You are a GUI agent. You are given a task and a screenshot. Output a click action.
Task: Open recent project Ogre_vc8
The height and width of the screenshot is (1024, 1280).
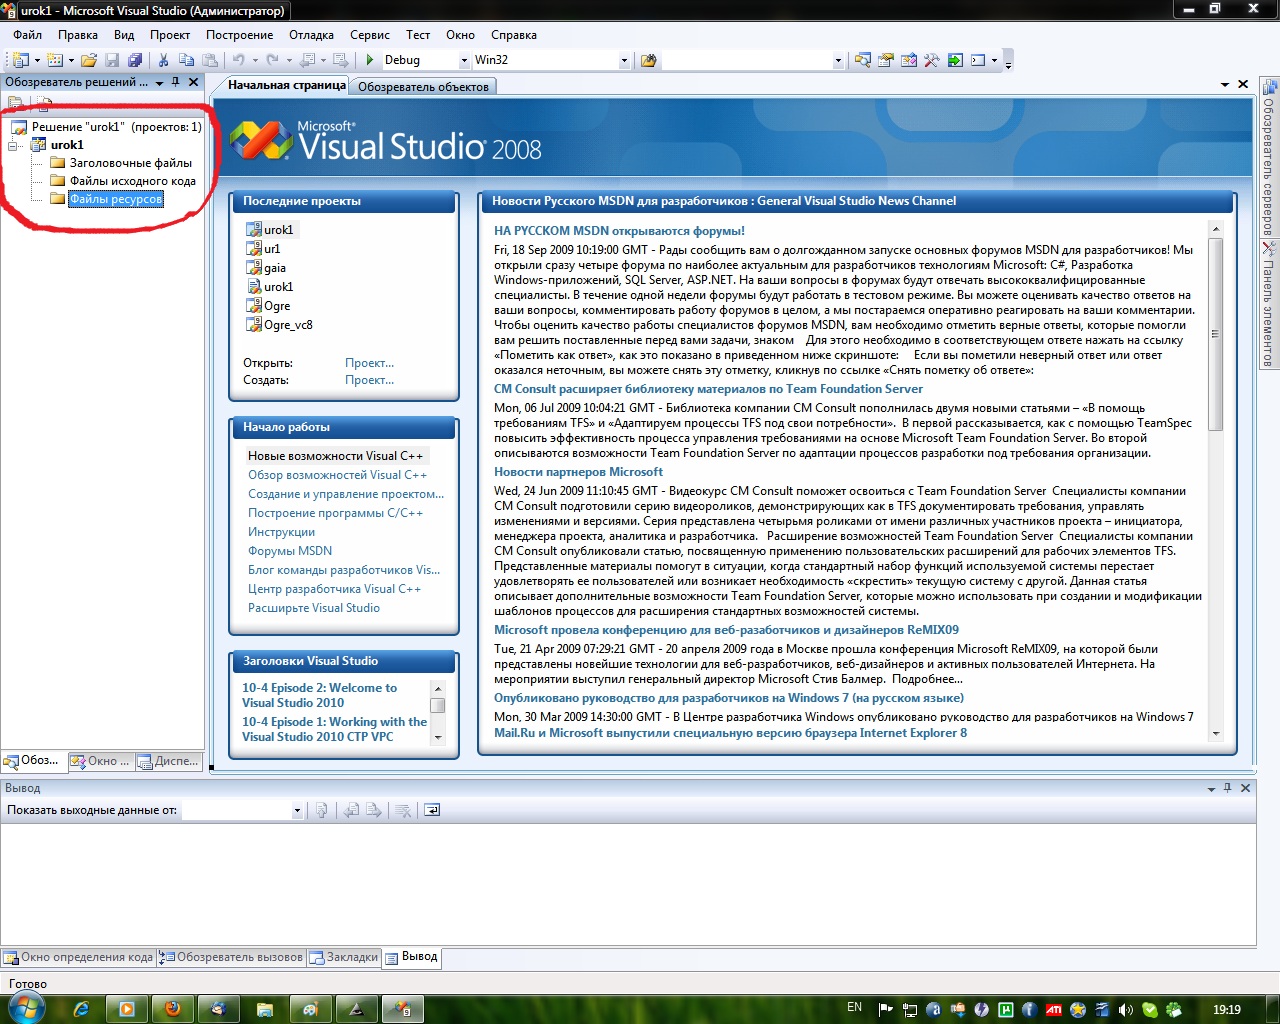[x=288, y=325]
